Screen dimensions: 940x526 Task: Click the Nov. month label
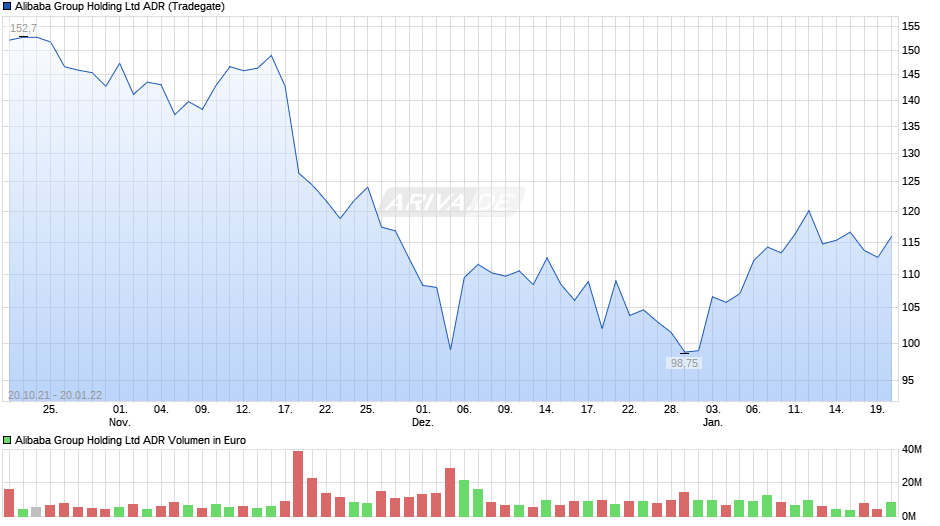coord(120,422)
